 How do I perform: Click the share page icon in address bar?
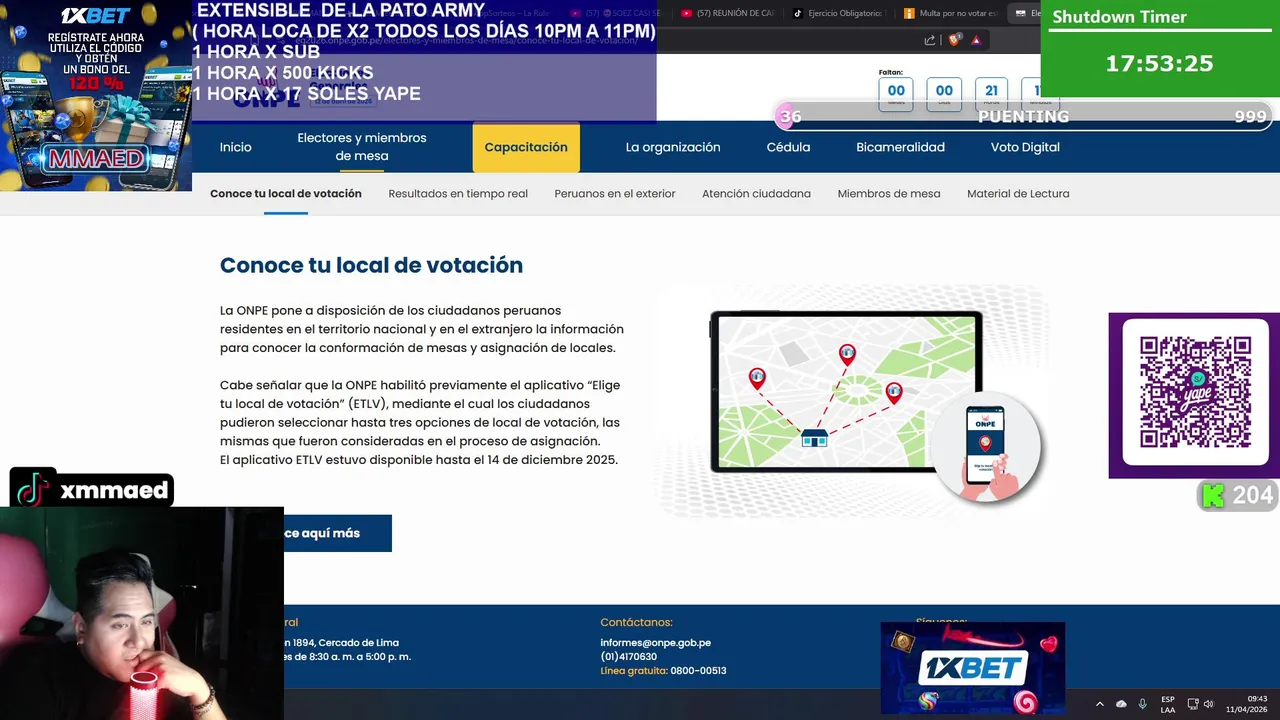[x=930, y=40]
